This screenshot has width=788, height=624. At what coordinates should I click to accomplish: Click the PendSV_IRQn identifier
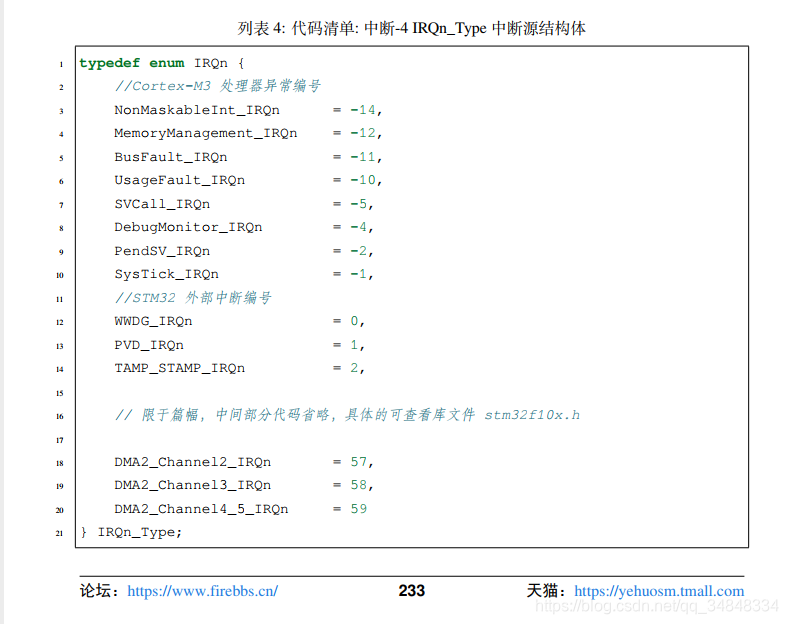[162, 251]
